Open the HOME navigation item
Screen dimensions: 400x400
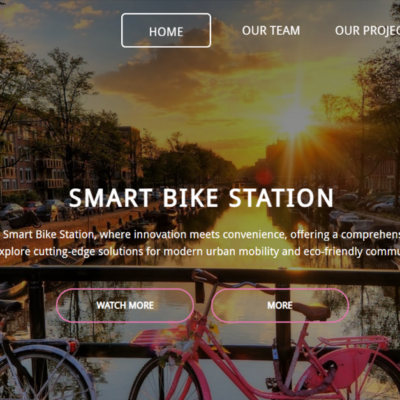[x=166, y=30]
